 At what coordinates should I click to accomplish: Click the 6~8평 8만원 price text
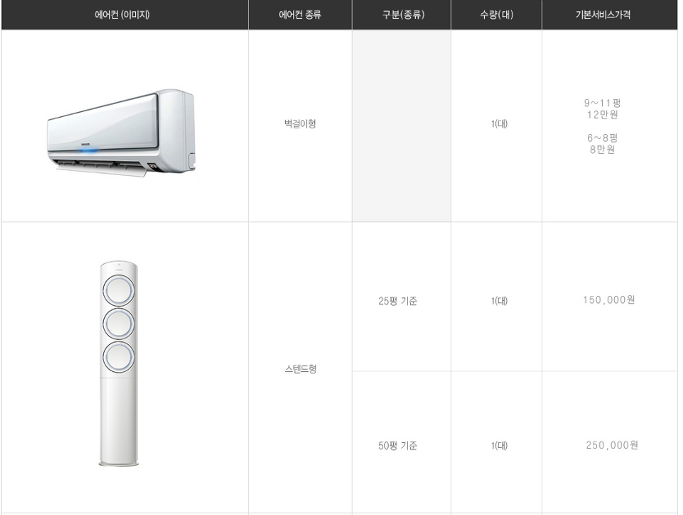coord(602,144)
